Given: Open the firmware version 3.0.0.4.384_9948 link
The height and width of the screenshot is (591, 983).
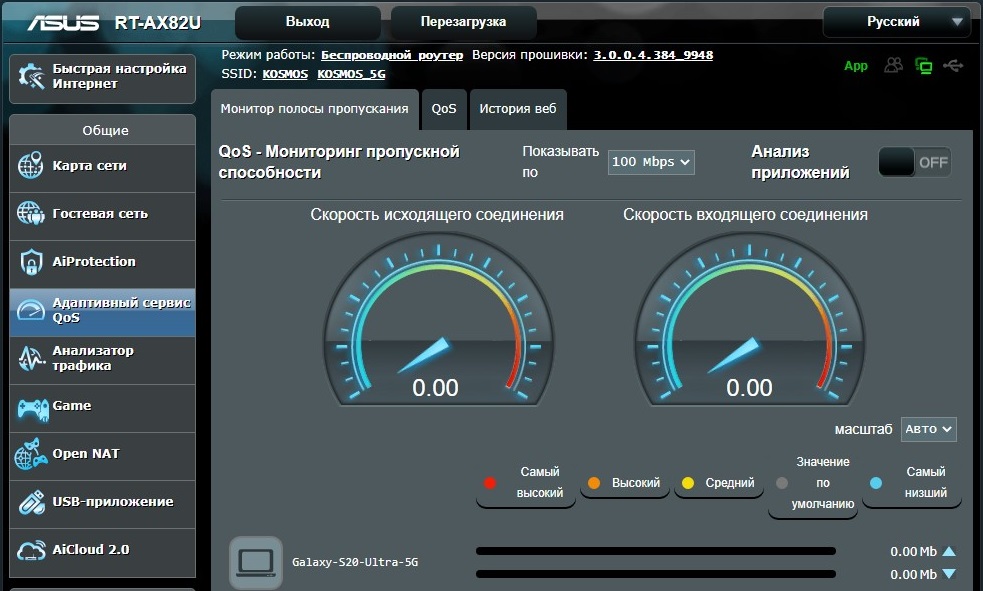Looking at the screenshot, I should 653,55.
